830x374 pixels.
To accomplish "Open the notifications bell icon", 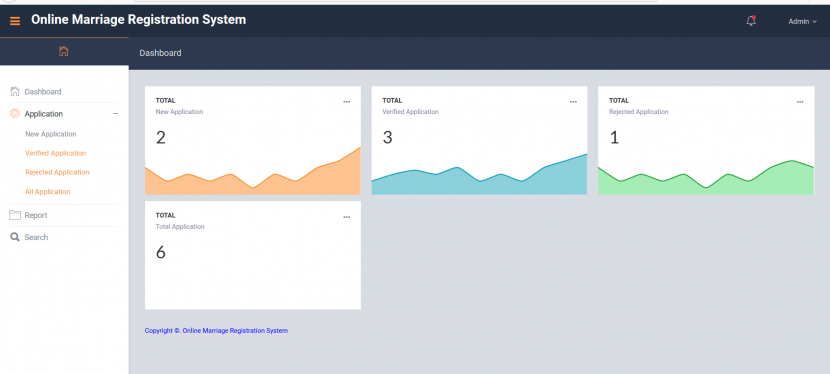I will click(x=751, y=21).
